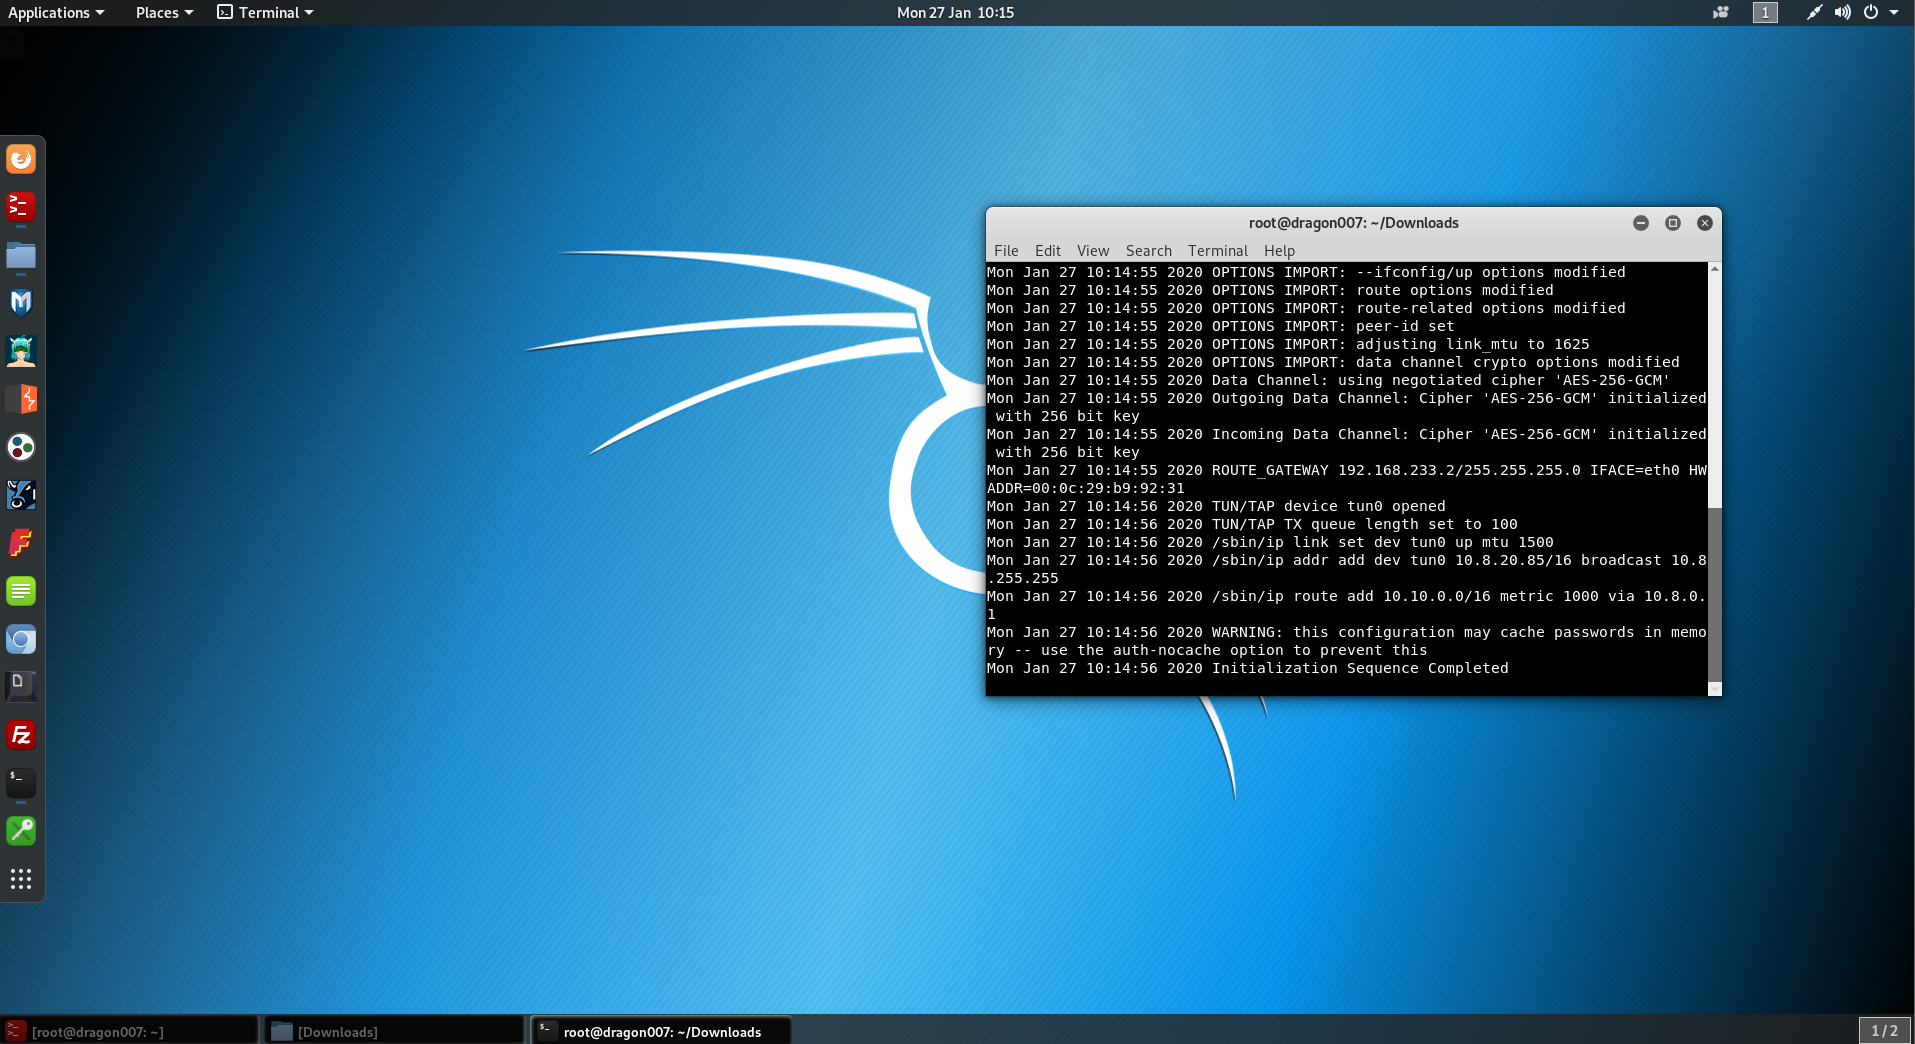1915x1044 pixels.
Task: Open the Terminal menu in the menu bar
Action: click(1217, 251)
